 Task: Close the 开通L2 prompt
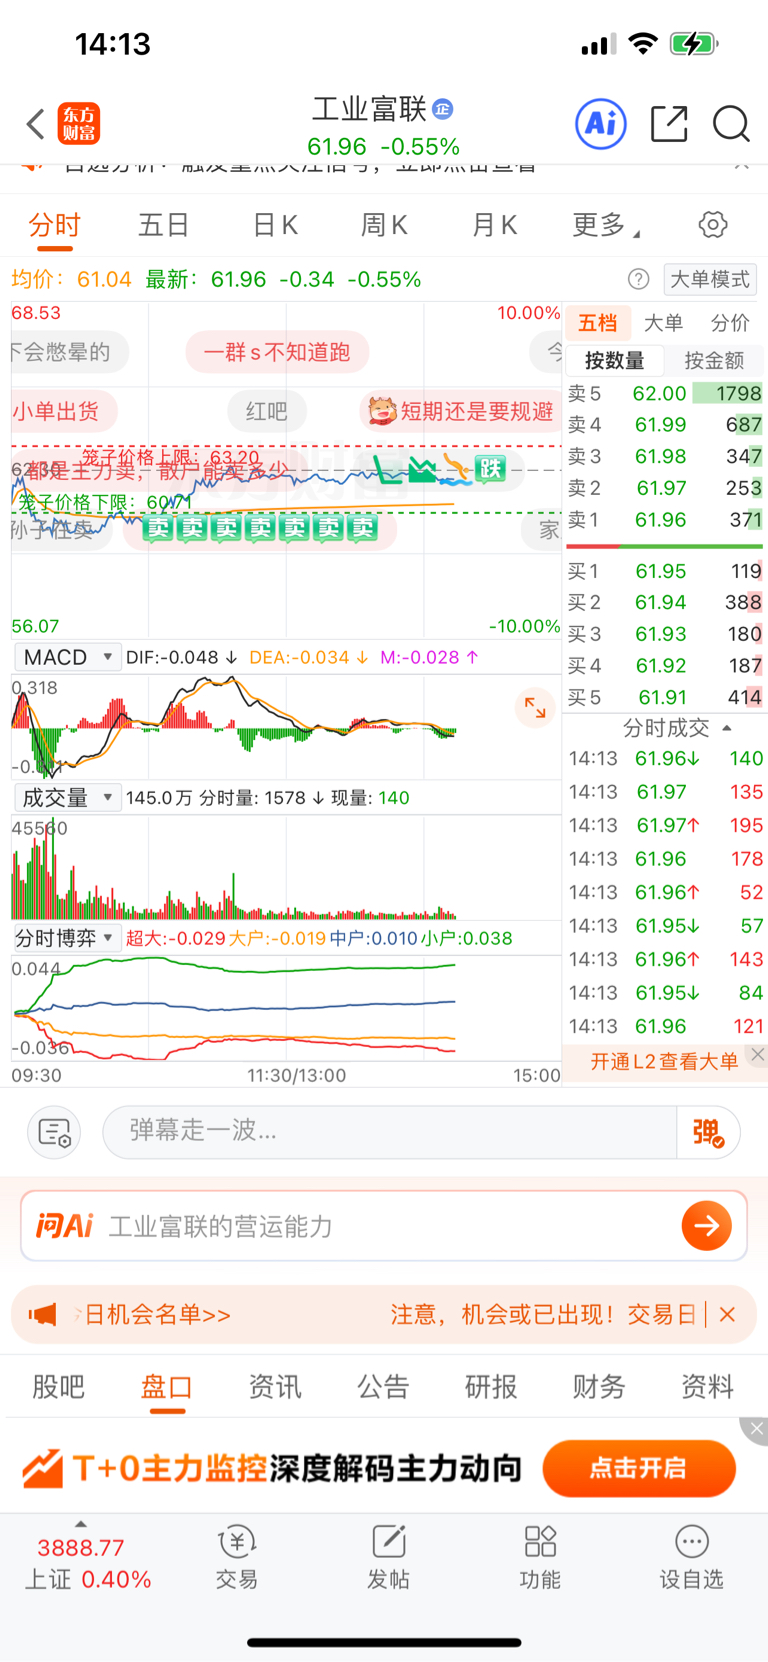[758, 1054]
